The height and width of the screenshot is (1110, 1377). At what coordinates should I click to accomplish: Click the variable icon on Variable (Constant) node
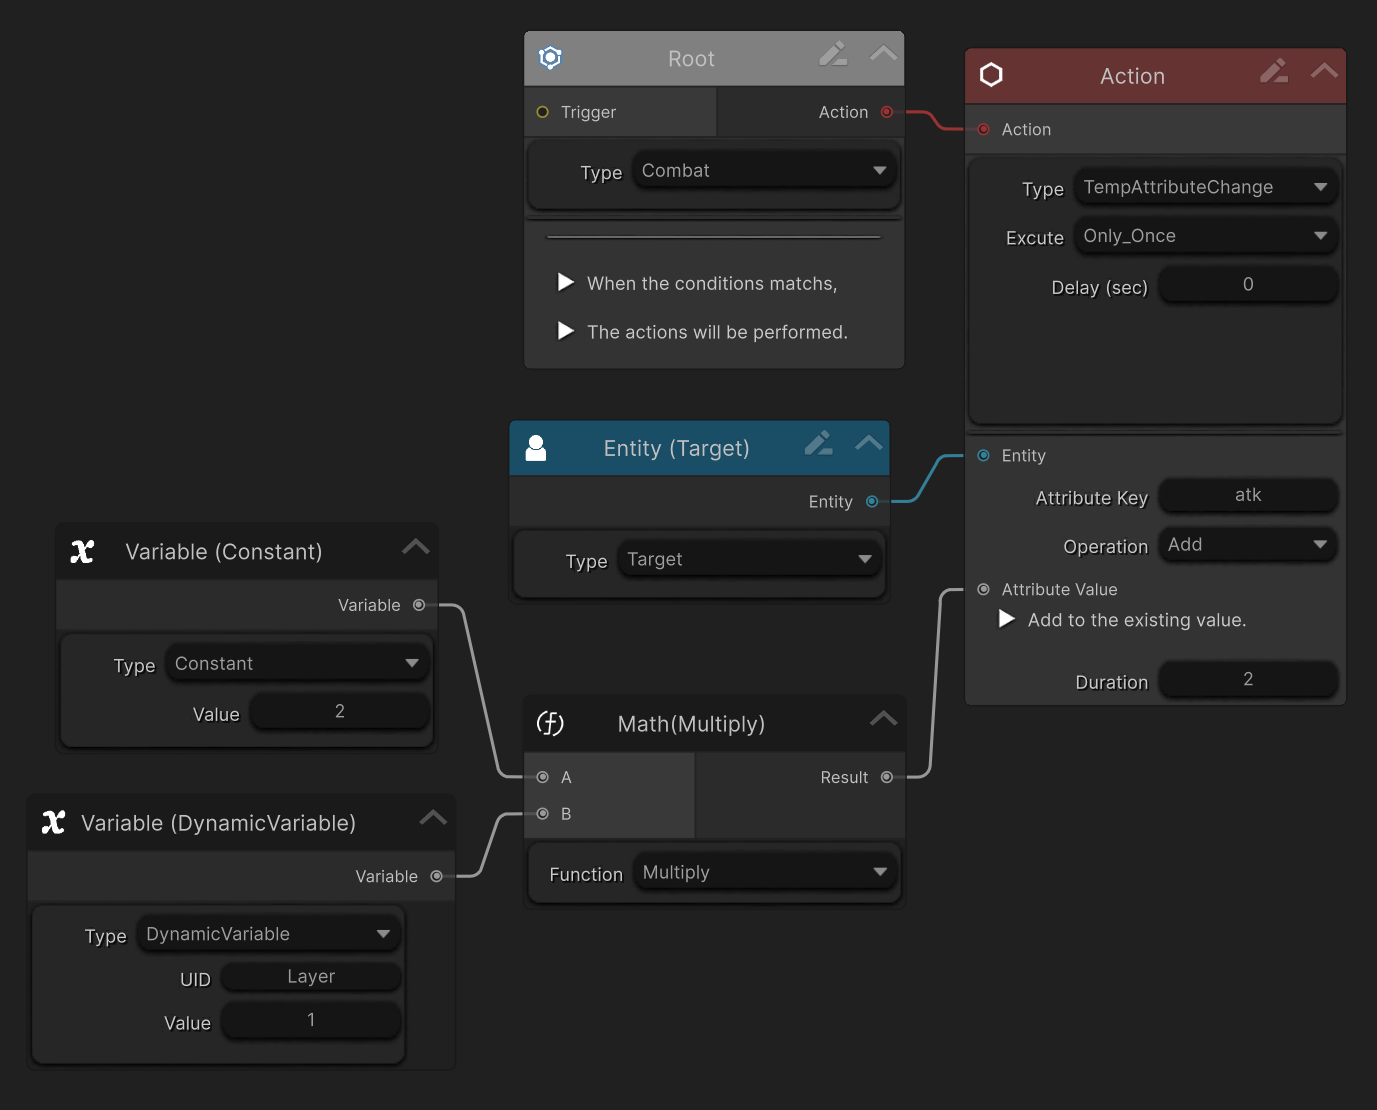(82, 552)
